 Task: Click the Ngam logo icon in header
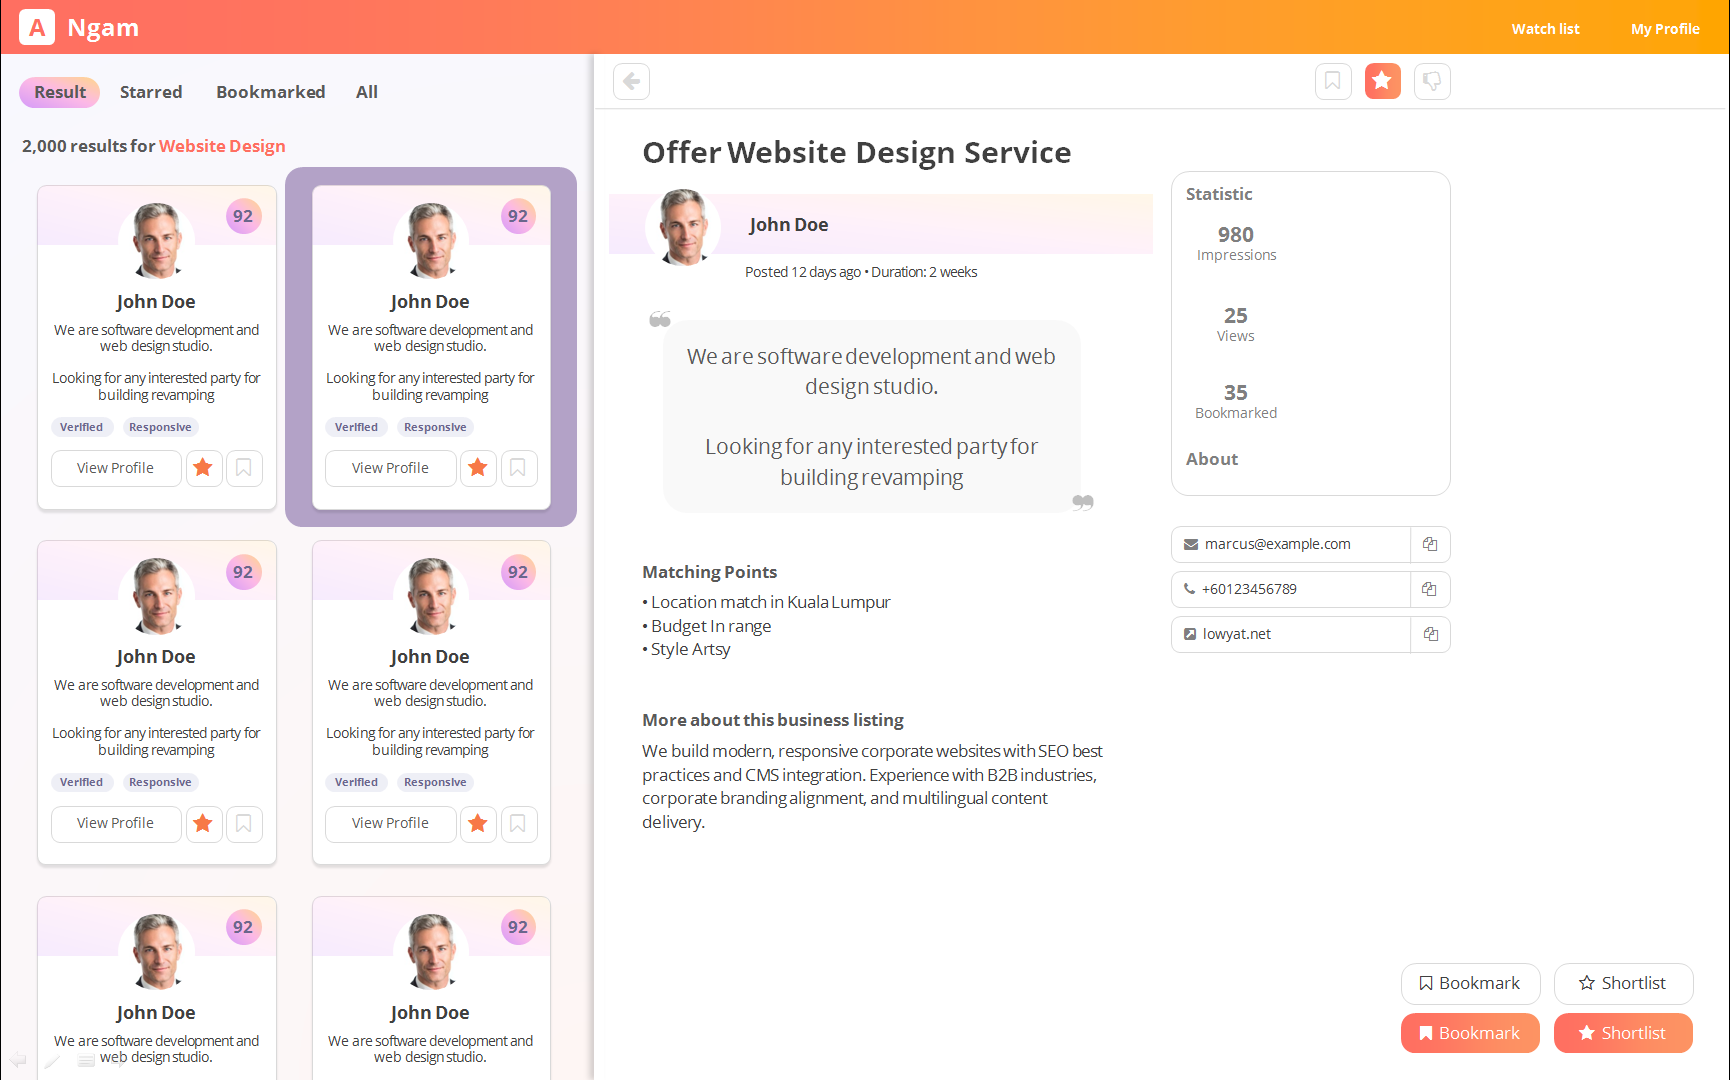37,27
